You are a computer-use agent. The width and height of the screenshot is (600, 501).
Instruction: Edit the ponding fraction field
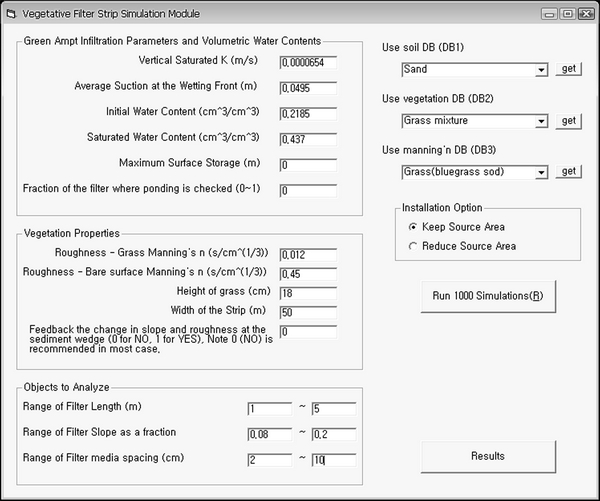tap(308, 191)
